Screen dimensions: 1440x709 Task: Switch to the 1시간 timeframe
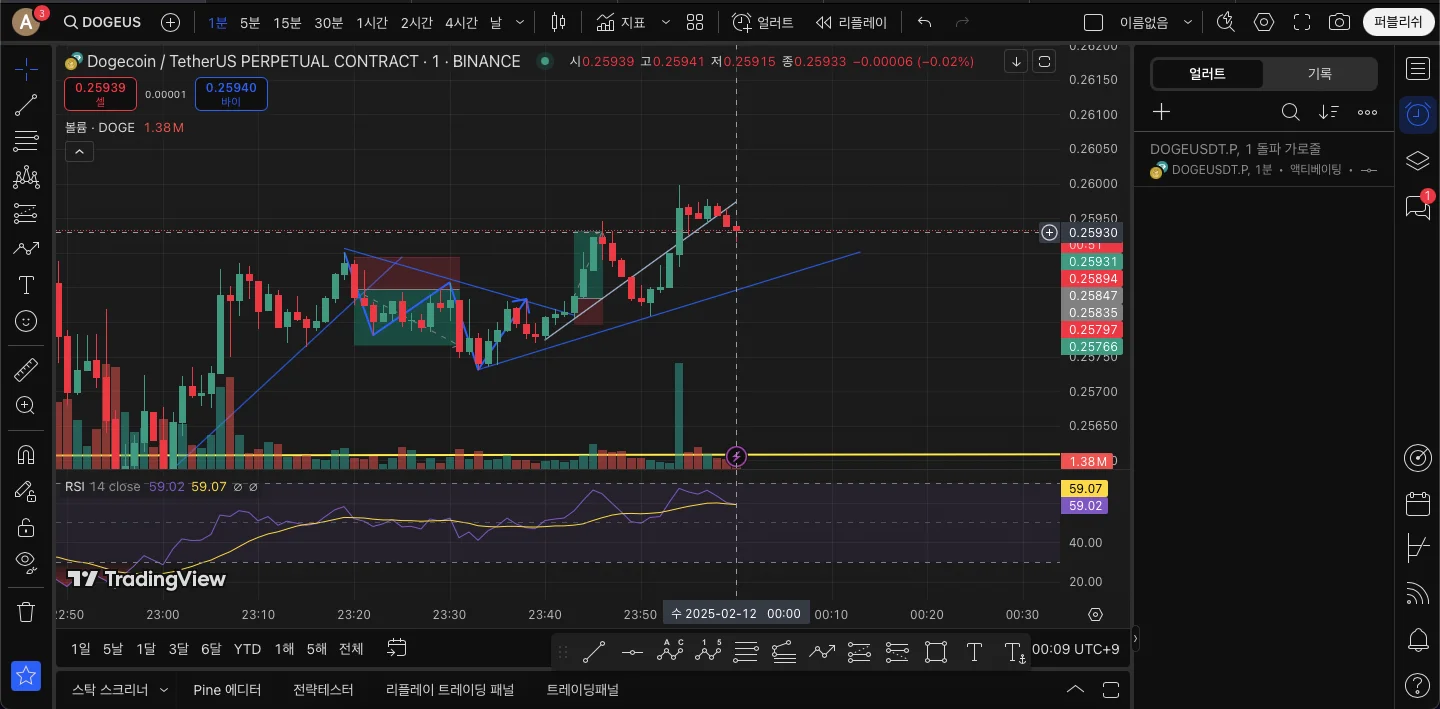[x=372, y=22]
